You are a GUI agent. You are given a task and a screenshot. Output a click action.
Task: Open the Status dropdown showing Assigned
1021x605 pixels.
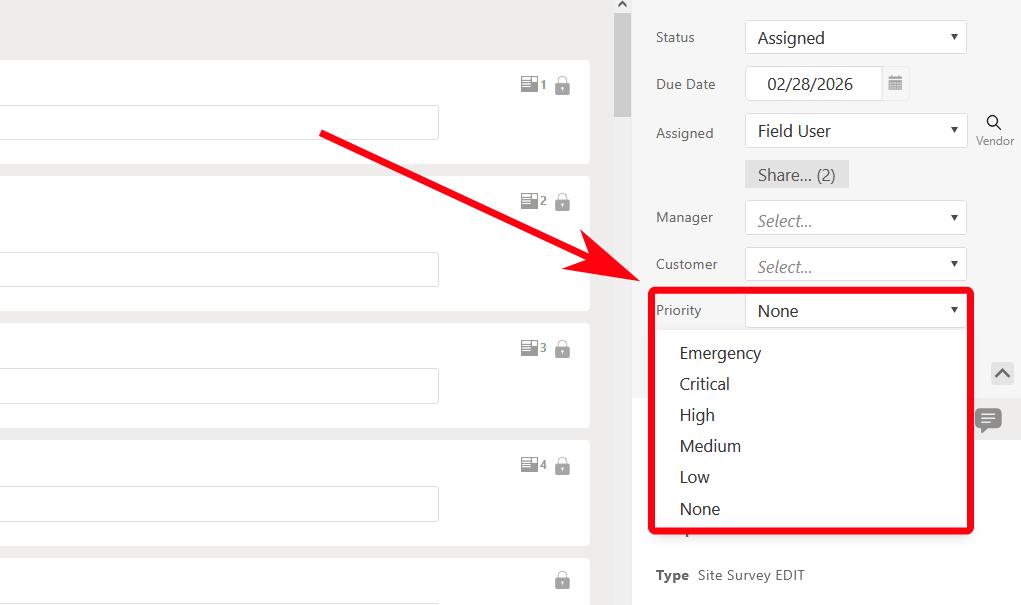click(855, 38)
